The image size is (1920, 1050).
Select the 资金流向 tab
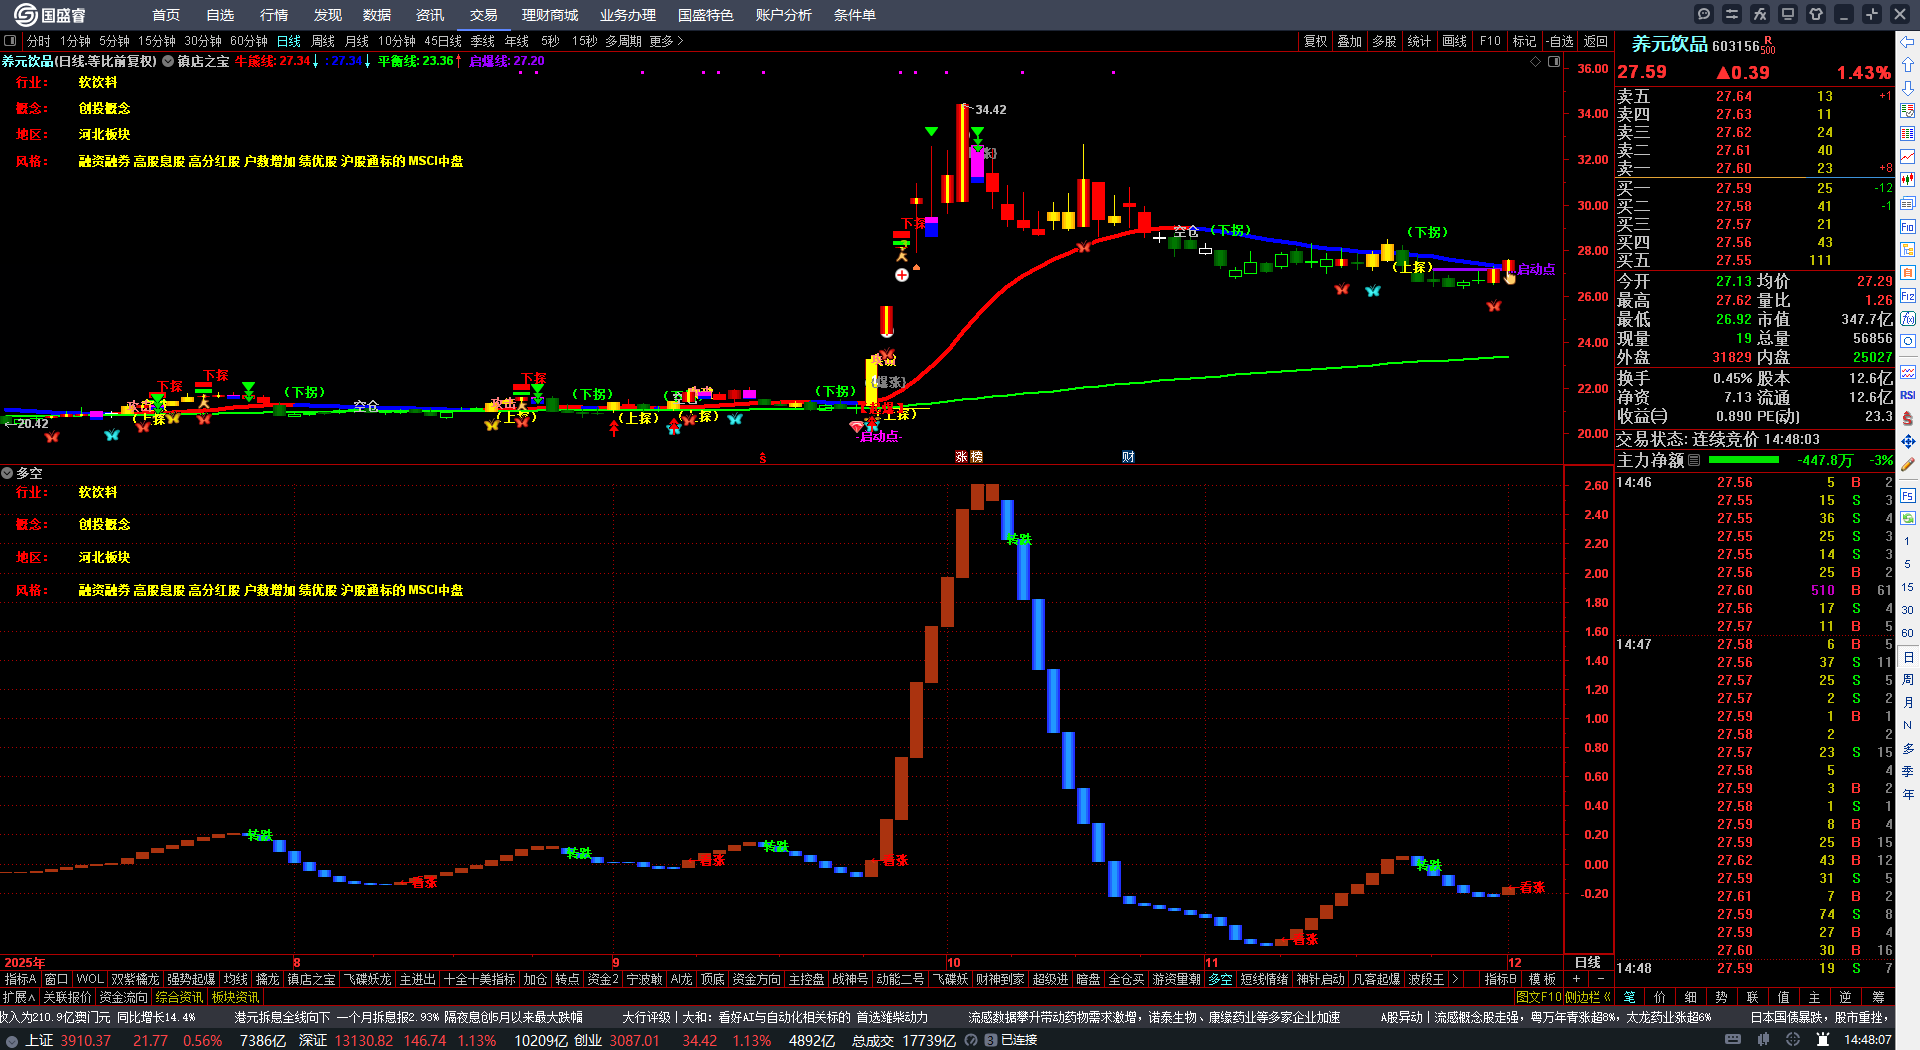tap(124, 997)
